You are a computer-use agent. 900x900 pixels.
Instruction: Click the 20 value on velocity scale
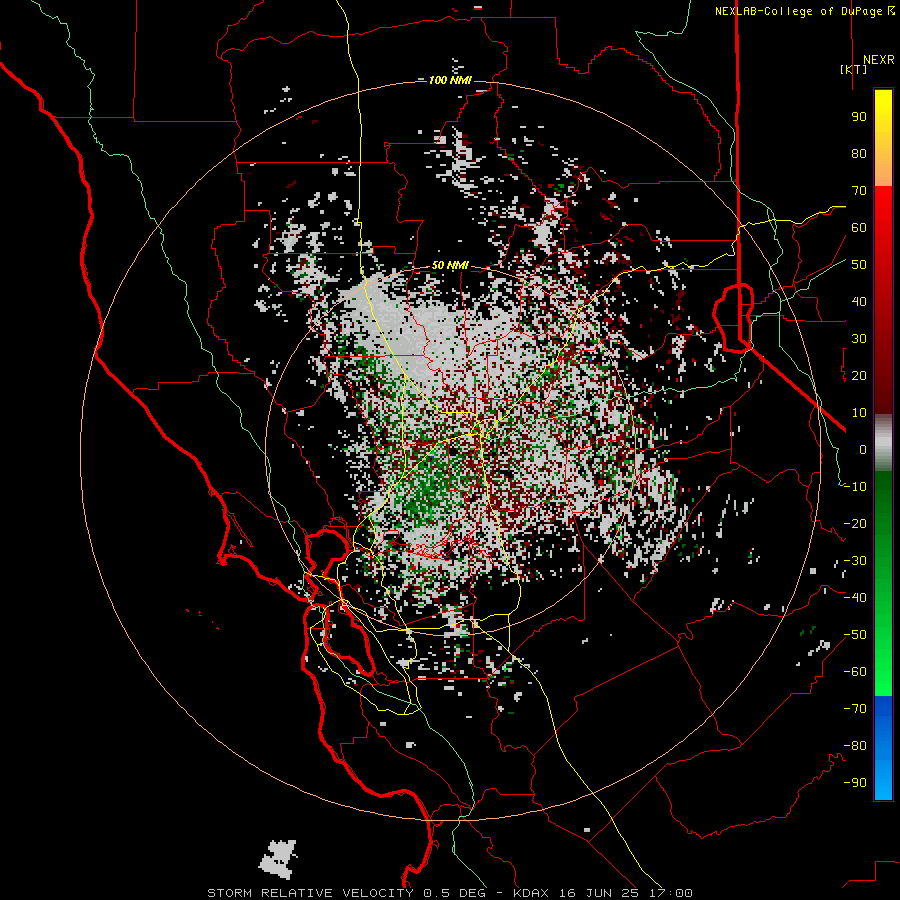click(859, 375)
